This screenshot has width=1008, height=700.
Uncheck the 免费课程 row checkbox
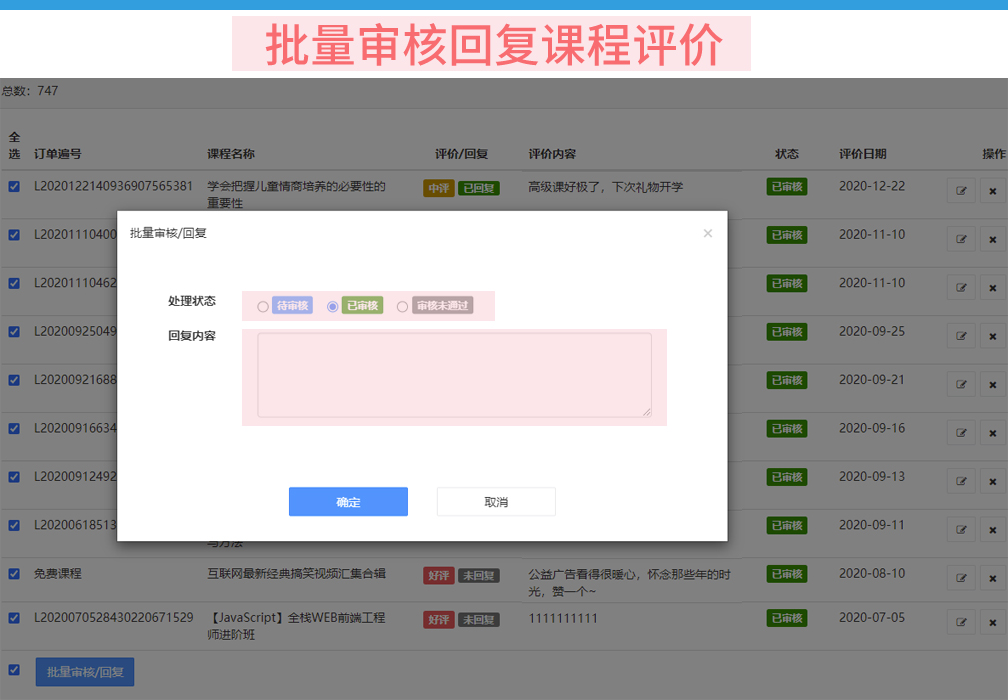pos(14,574)
